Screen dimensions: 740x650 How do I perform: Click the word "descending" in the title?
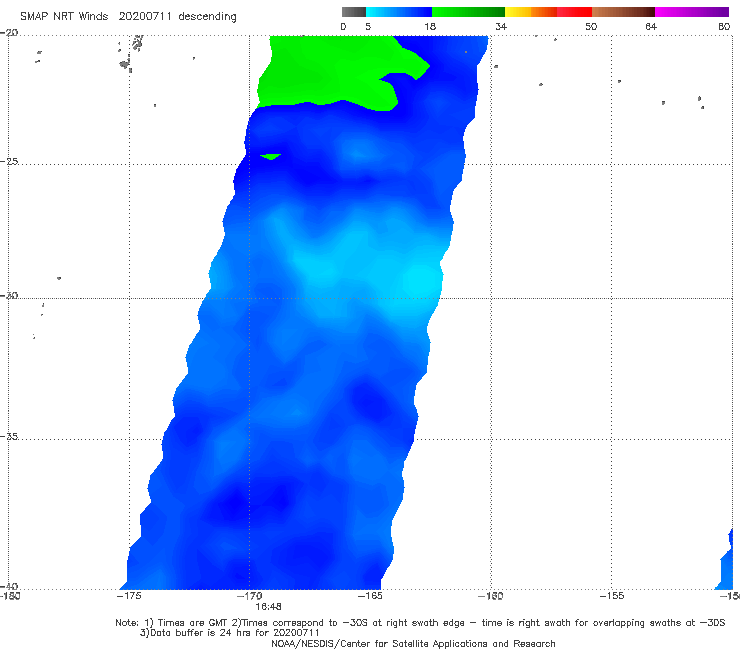pyautogui.click(x=207, y=17)
